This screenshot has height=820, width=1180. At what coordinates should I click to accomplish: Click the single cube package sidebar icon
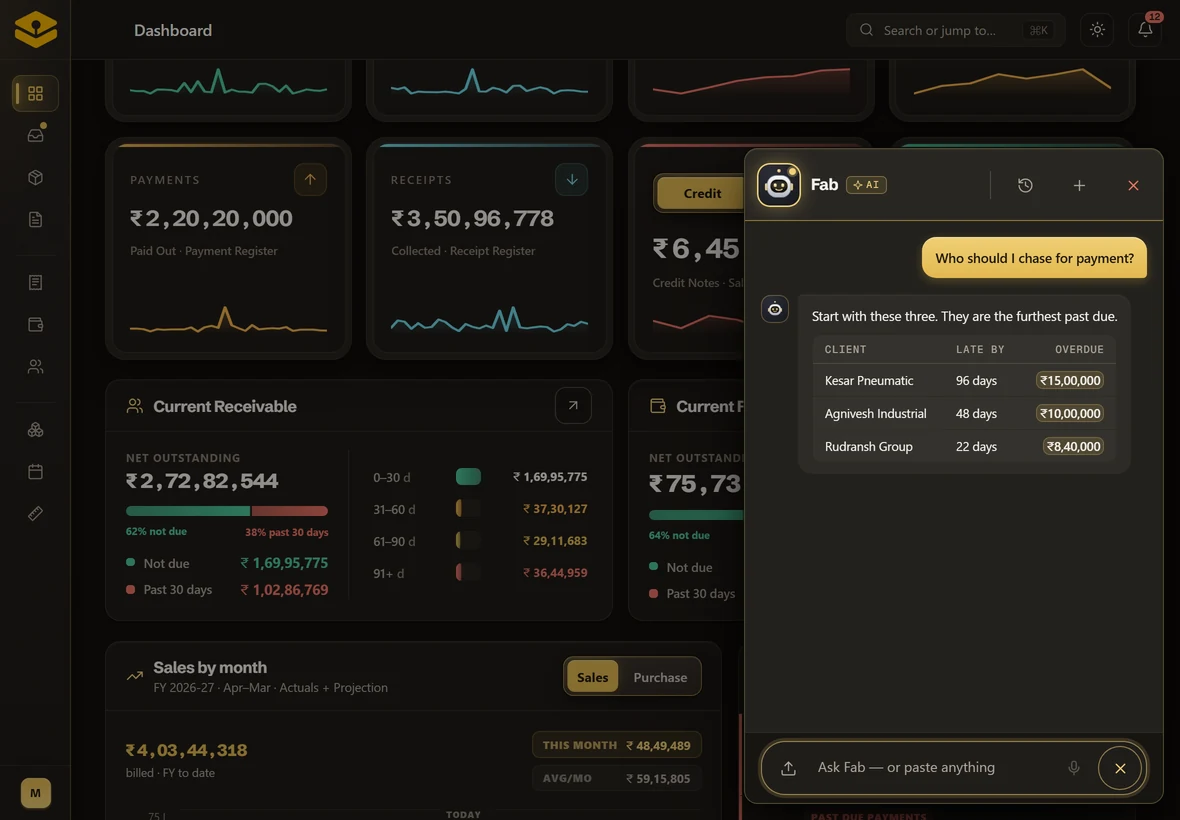coord(35,178)
